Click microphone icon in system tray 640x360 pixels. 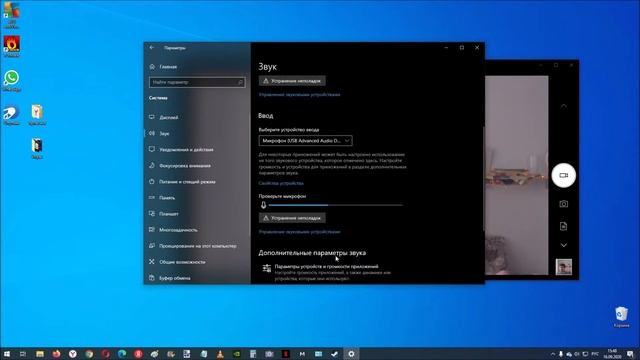tap(561, 354)
